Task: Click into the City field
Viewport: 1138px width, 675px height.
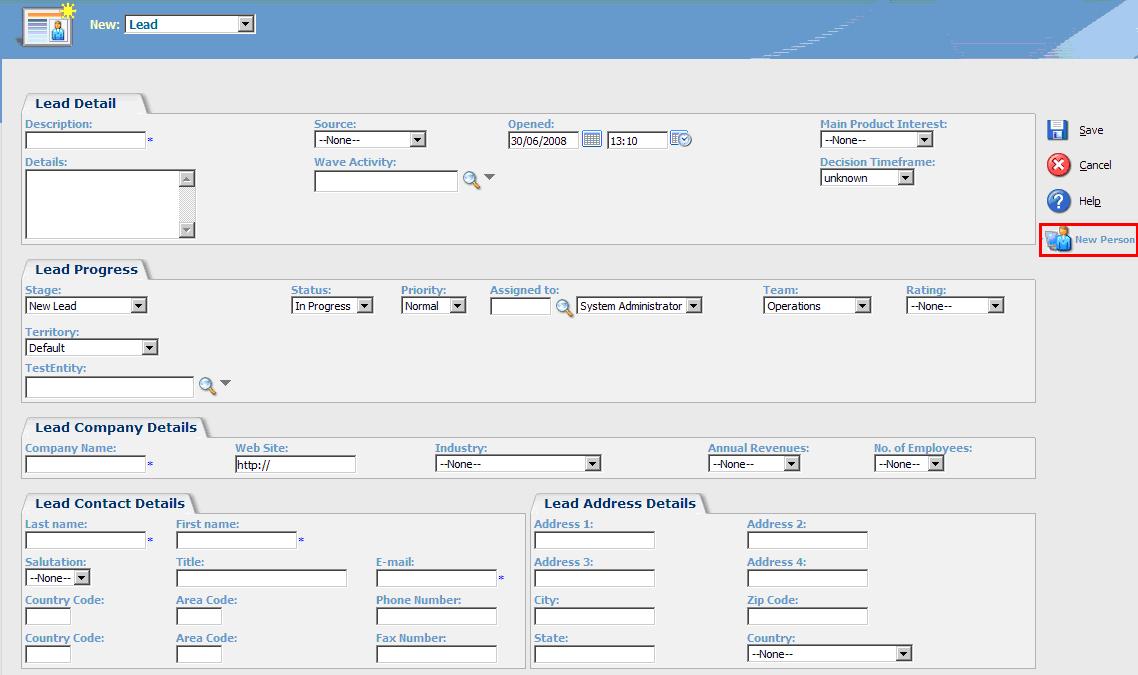Action: point(594,616)
